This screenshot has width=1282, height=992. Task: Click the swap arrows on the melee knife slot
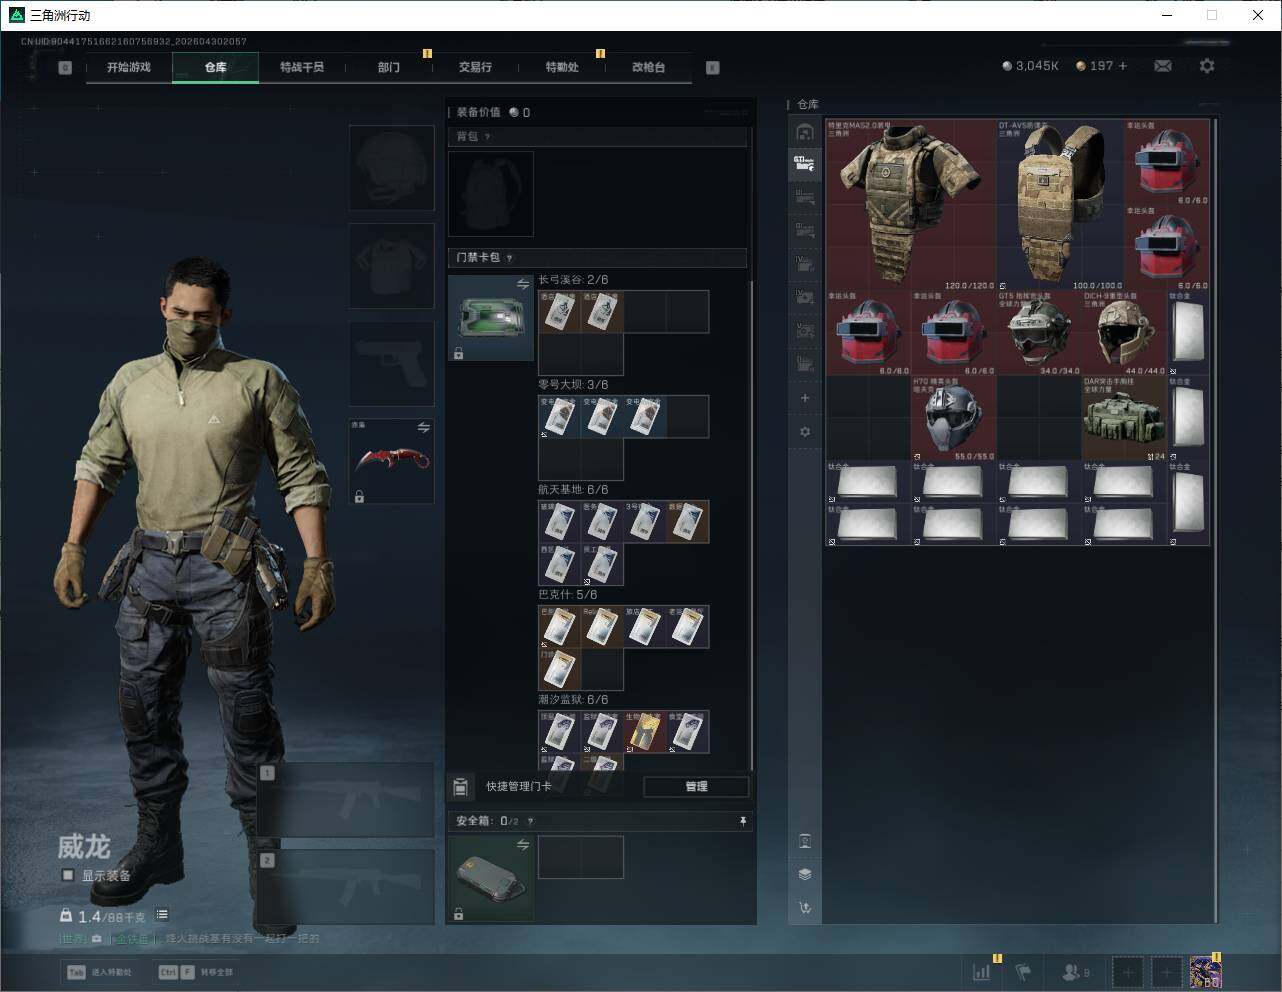[424, 428]
